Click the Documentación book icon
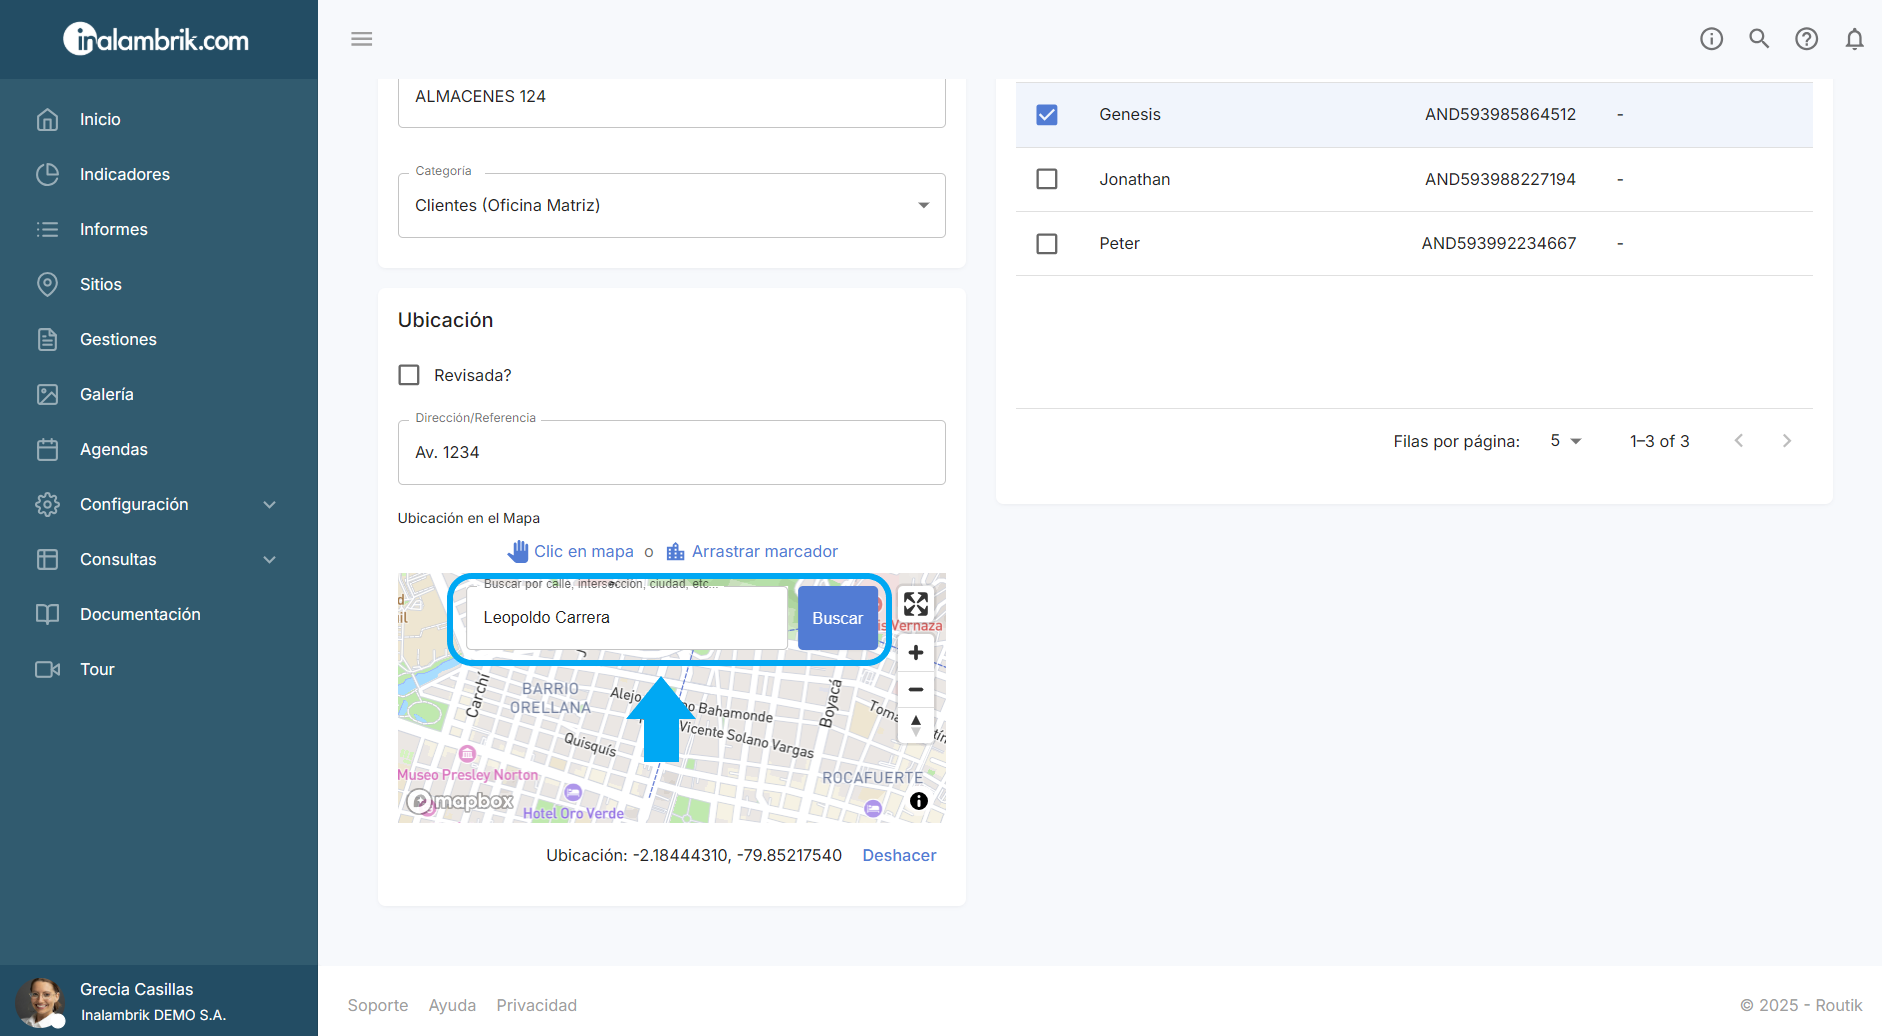This screenshot has width=1882, height=1036. pos(47,614)
